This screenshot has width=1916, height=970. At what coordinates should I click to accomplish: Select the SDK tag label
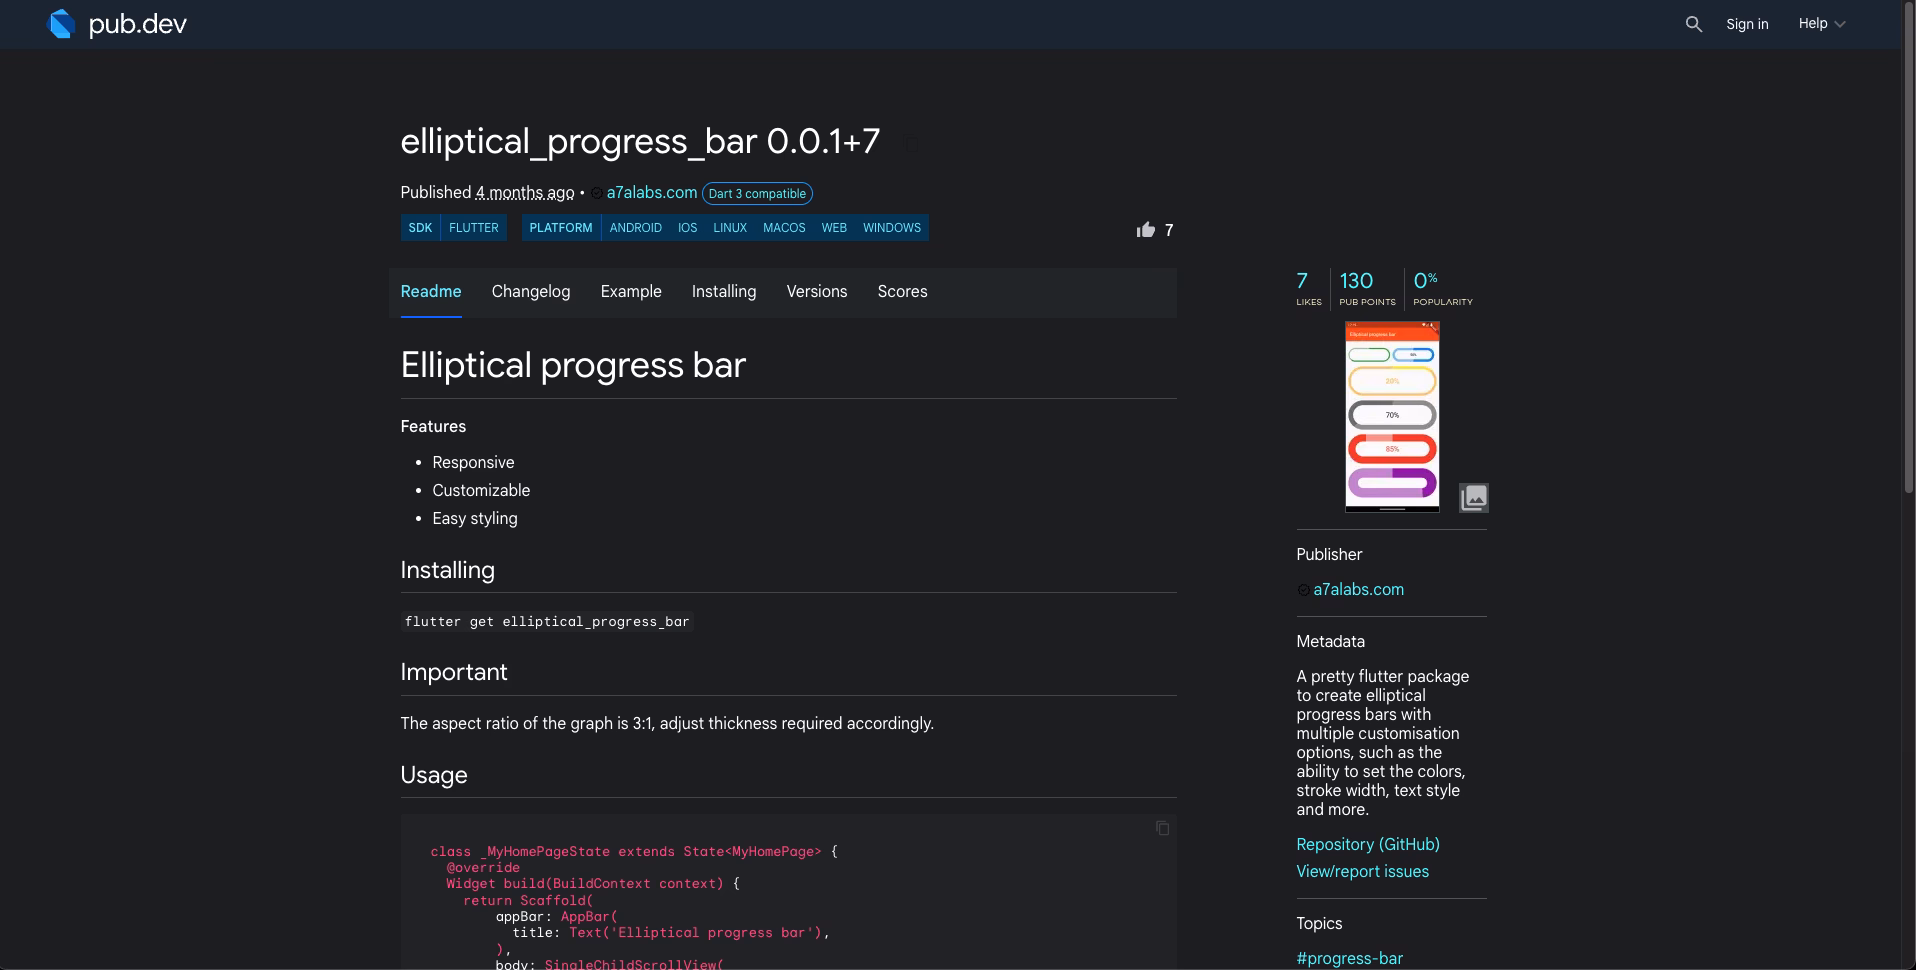(x=420, y=228)
